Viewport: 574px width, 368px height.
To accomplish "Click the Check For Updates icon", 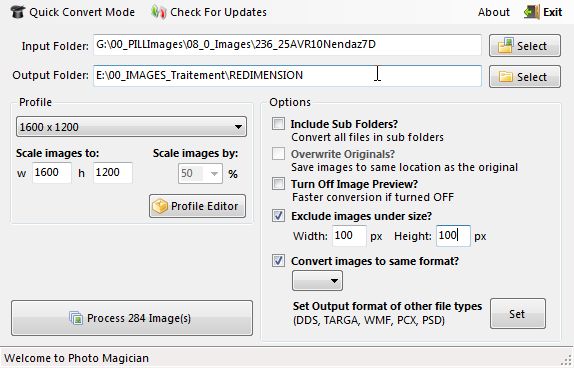I will (159, 12).
